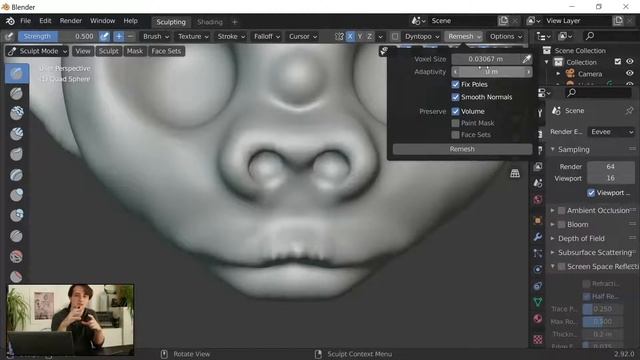Uncheck the Fix Poles checkbox
The width and height of the screenshot is (640, 360).
point(456,84)
